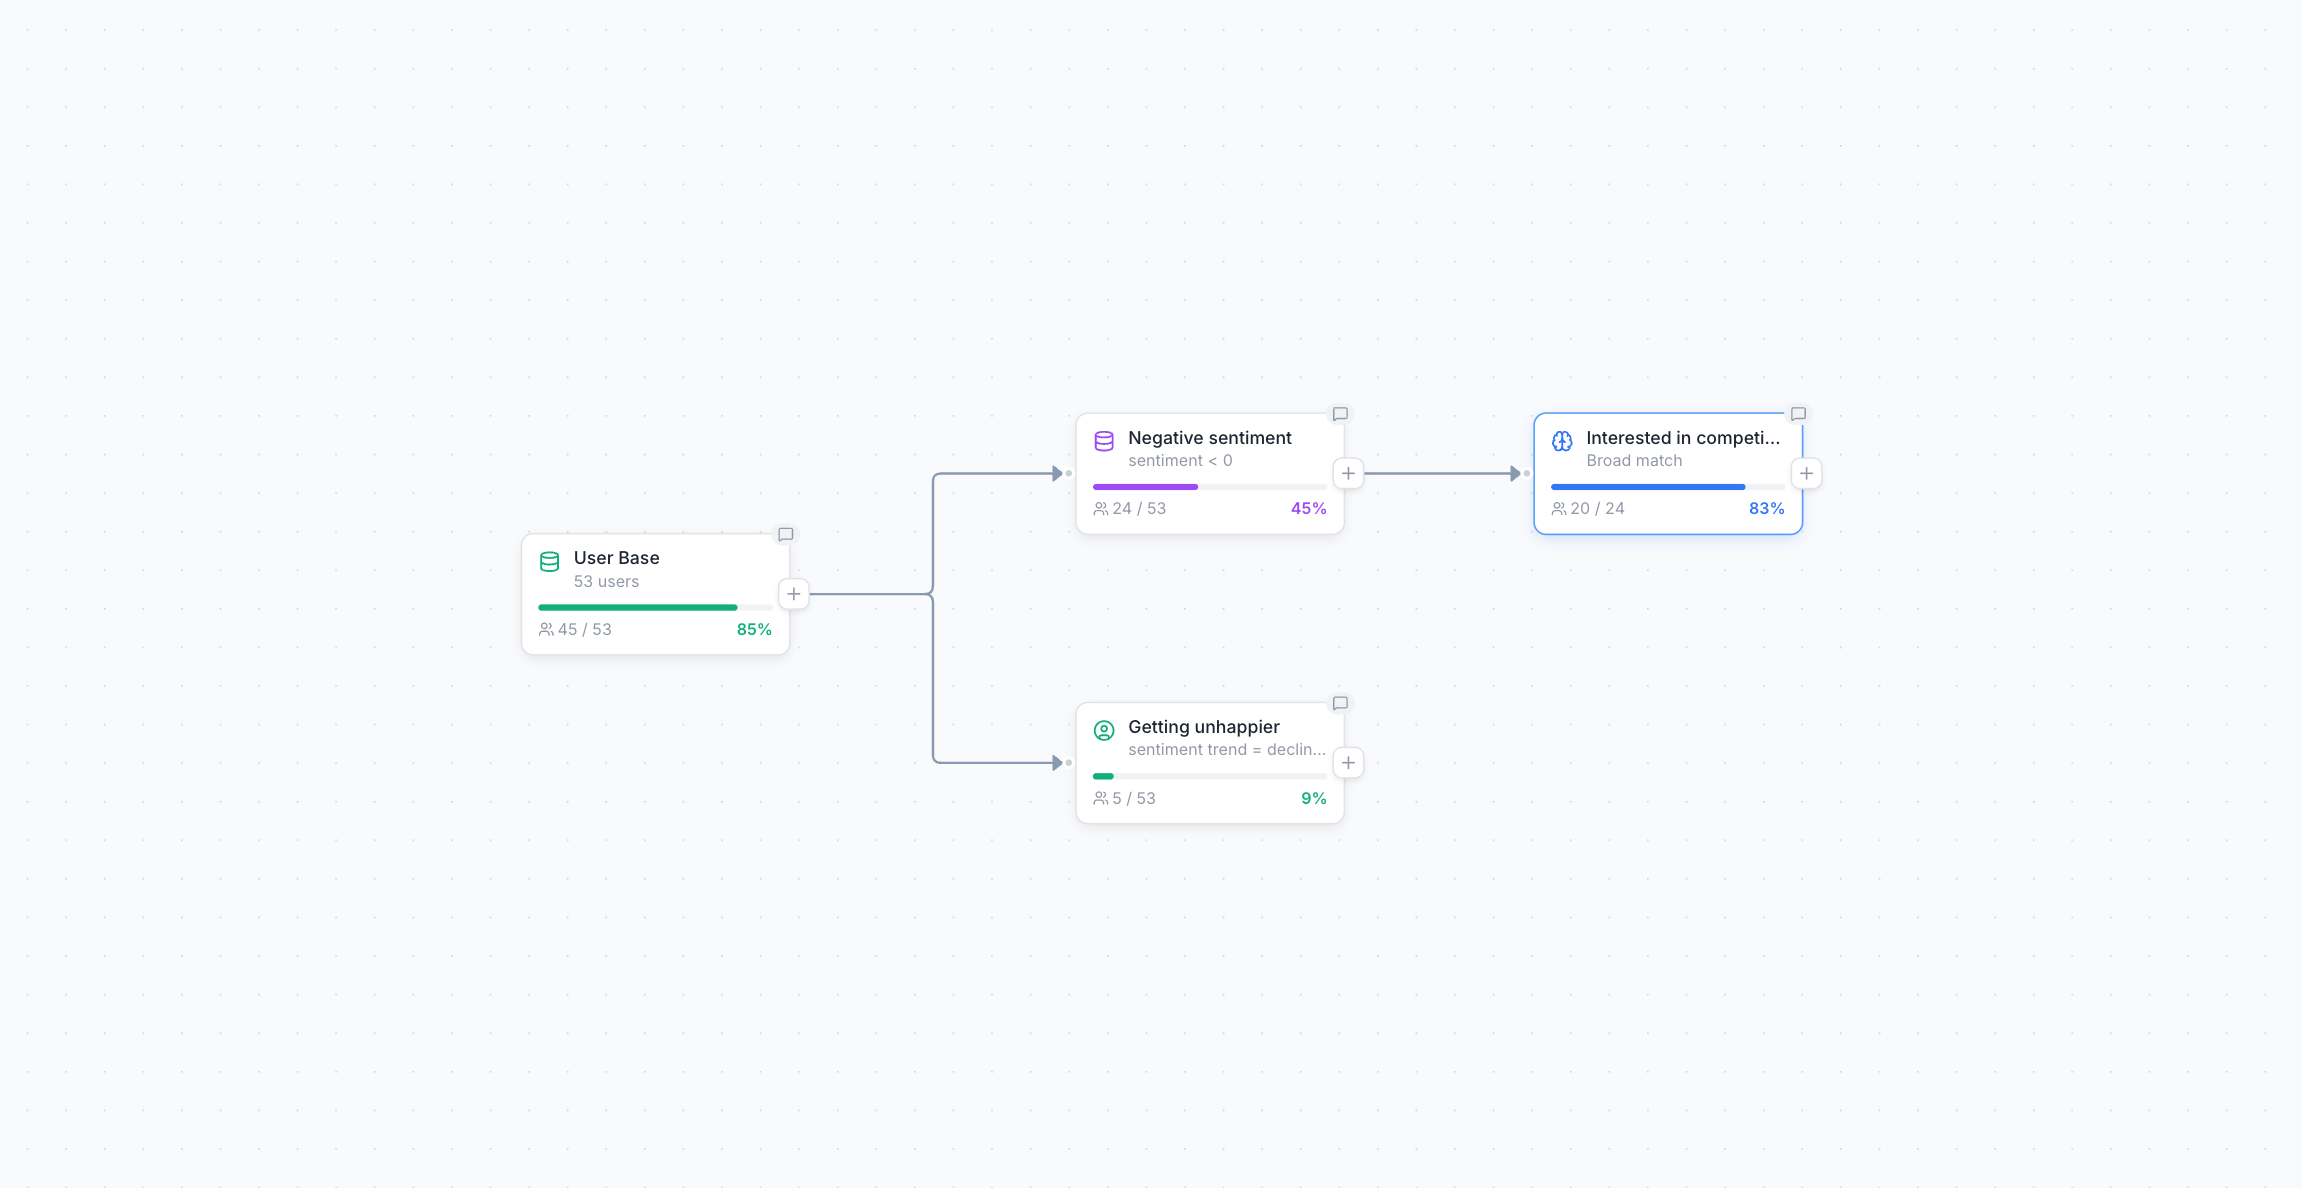Image resolution: width=2302 pixels, height=1188 pixels.
Task: Select the brain icon on Interested in competitors
Action: tap(1562, 441)
